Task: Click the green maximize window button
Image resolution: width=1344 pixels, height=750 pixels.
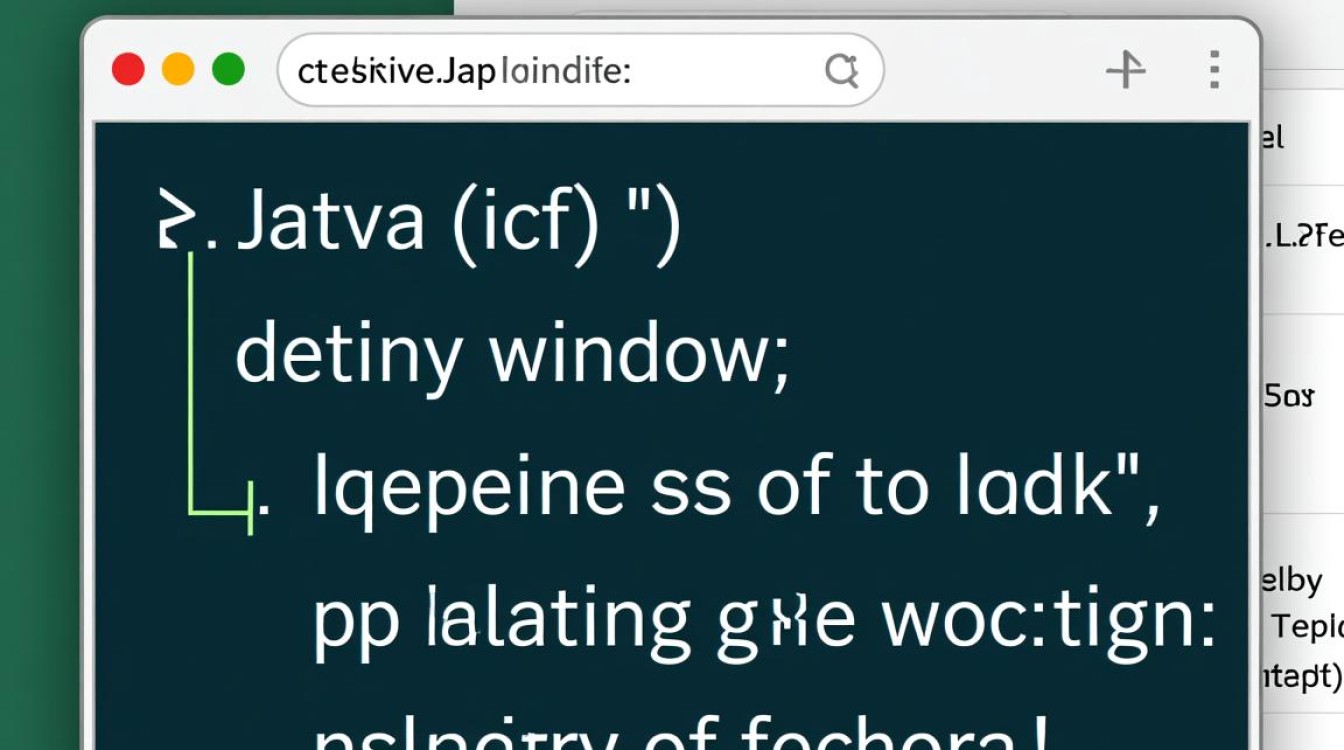Action: [228, 70]
